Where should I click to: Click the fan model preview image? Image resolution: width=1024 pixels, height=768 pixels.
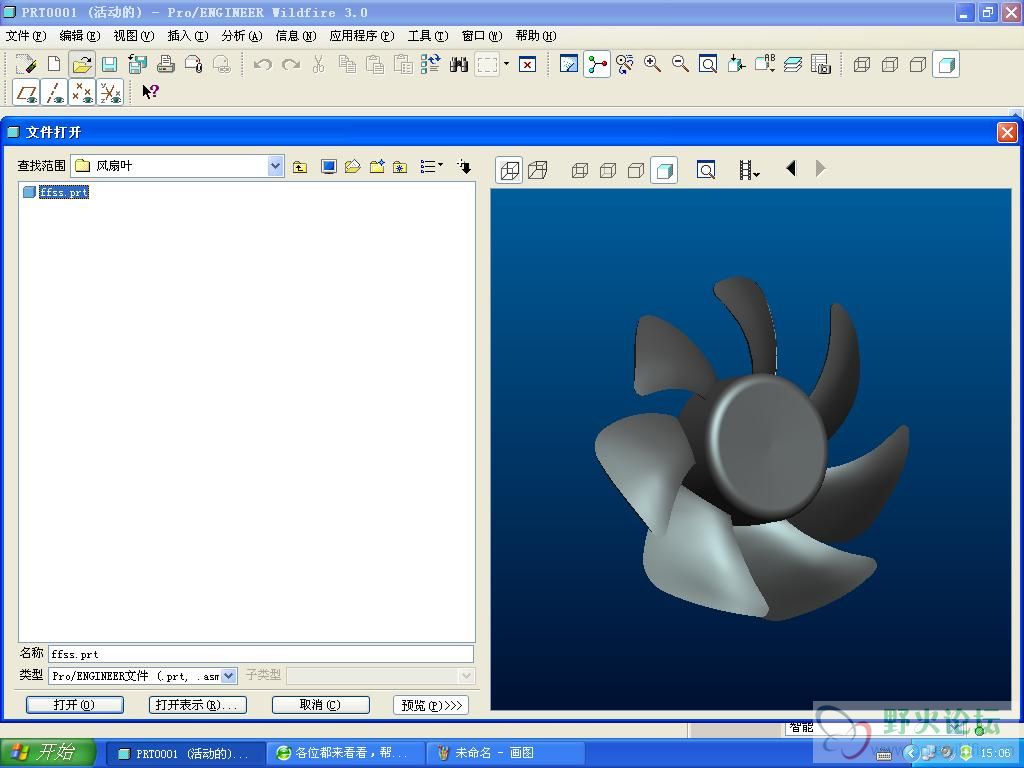point(751,449)
